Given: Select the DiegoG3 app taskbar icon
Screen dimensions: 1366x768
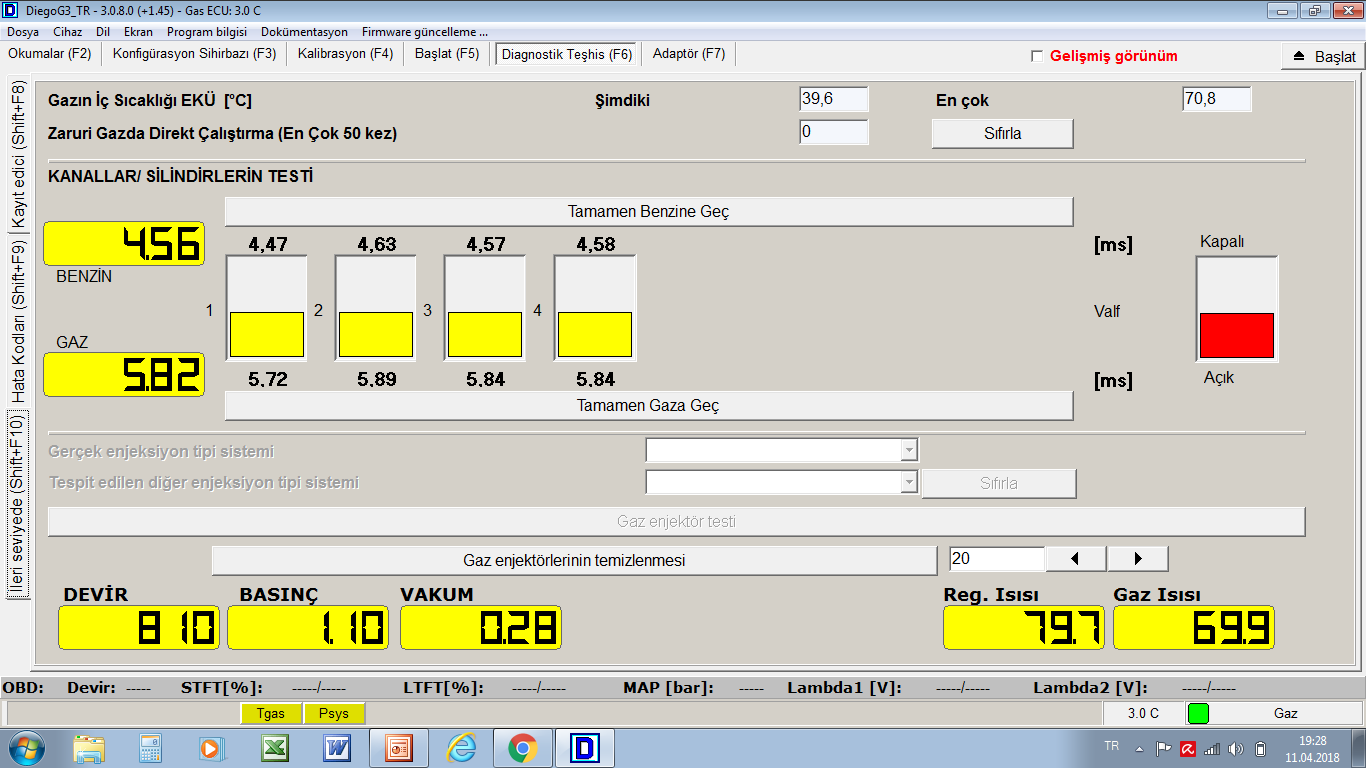Looking at the screenshot, I should [583, 748].
